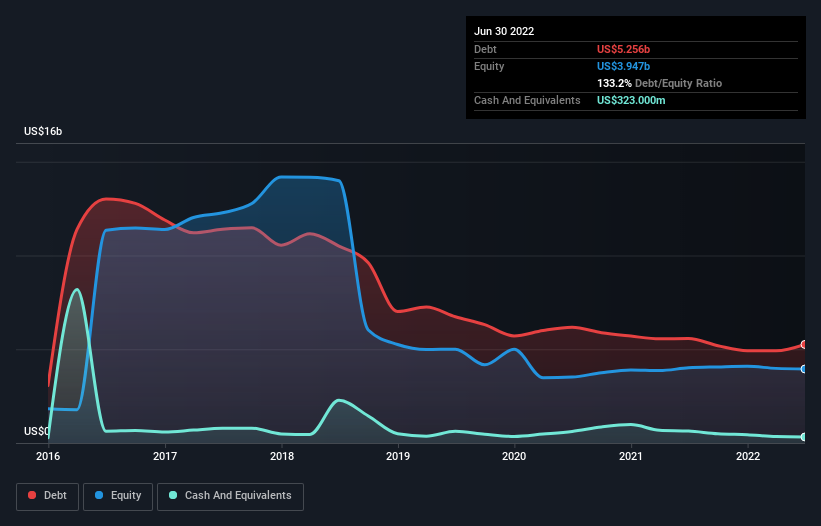Click the teal Cash And Equivalents legend dot
This screenshot has width=821, height=526.
173,495
